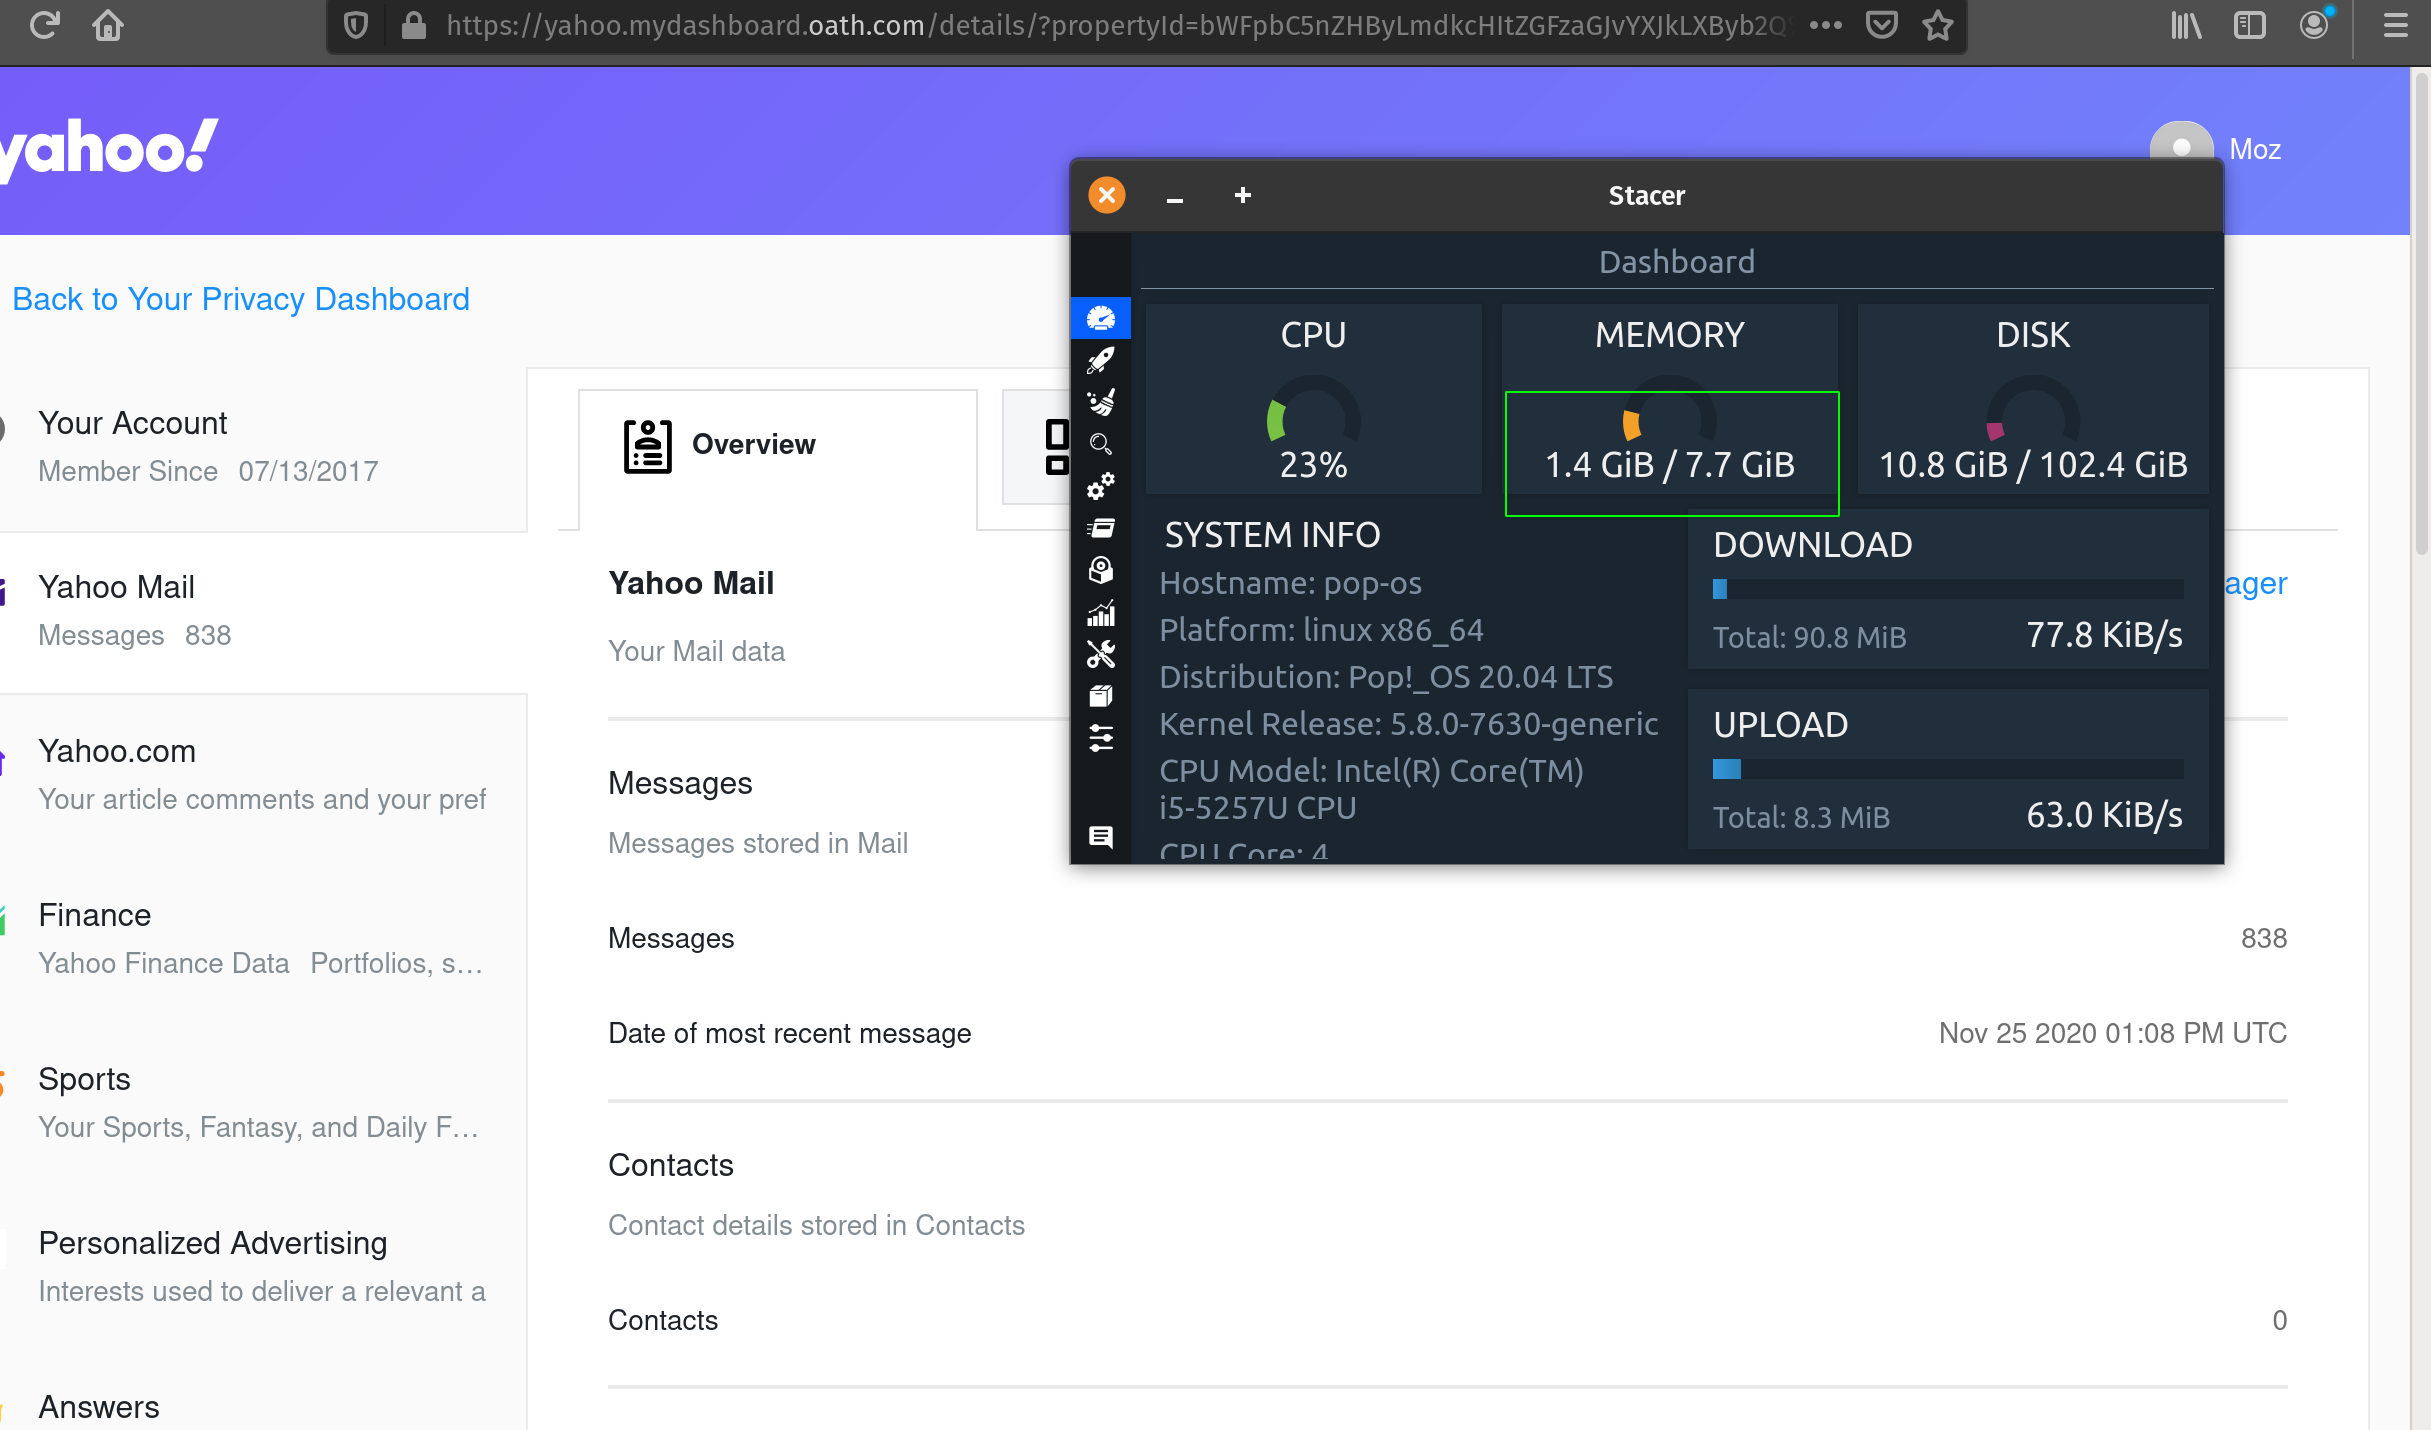Open the Search magnifier tool in Stacer
This screenshot has height=1430, width=2431.
point(1101,444)
